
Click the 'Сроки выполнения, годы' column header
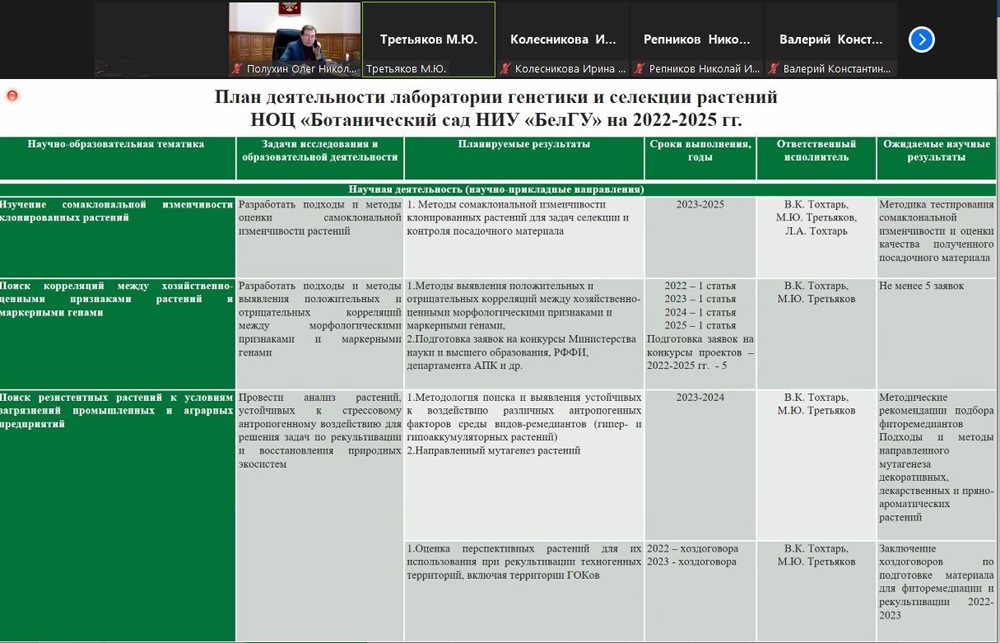click(700, 151)
